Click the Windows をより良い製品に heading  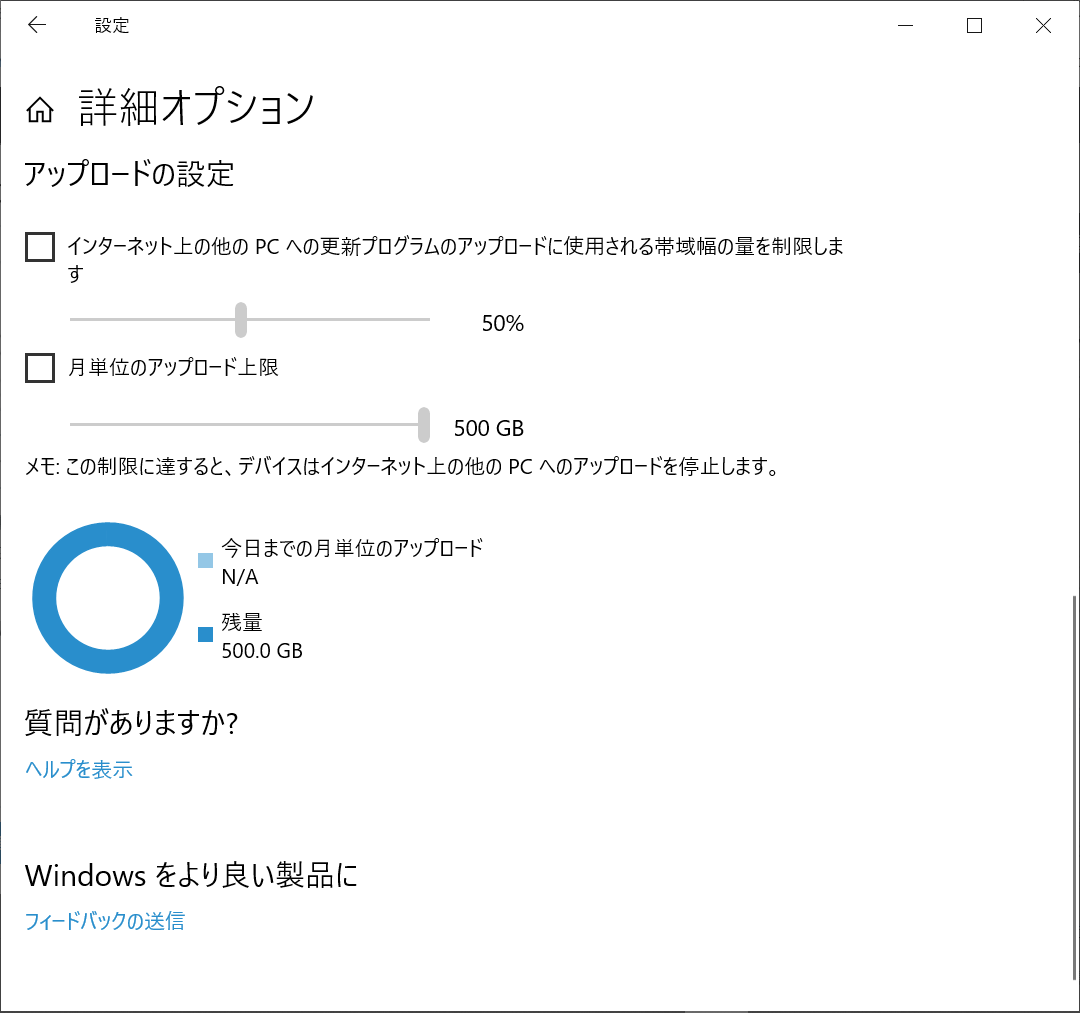pyautogui.click(x=191, y=875)
